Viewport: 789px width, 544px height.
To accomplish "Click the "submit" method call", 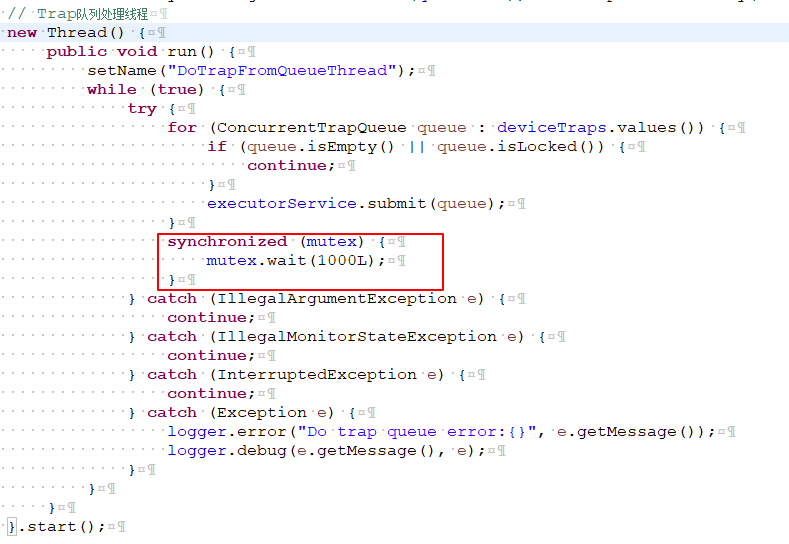I will coord(397,203).
